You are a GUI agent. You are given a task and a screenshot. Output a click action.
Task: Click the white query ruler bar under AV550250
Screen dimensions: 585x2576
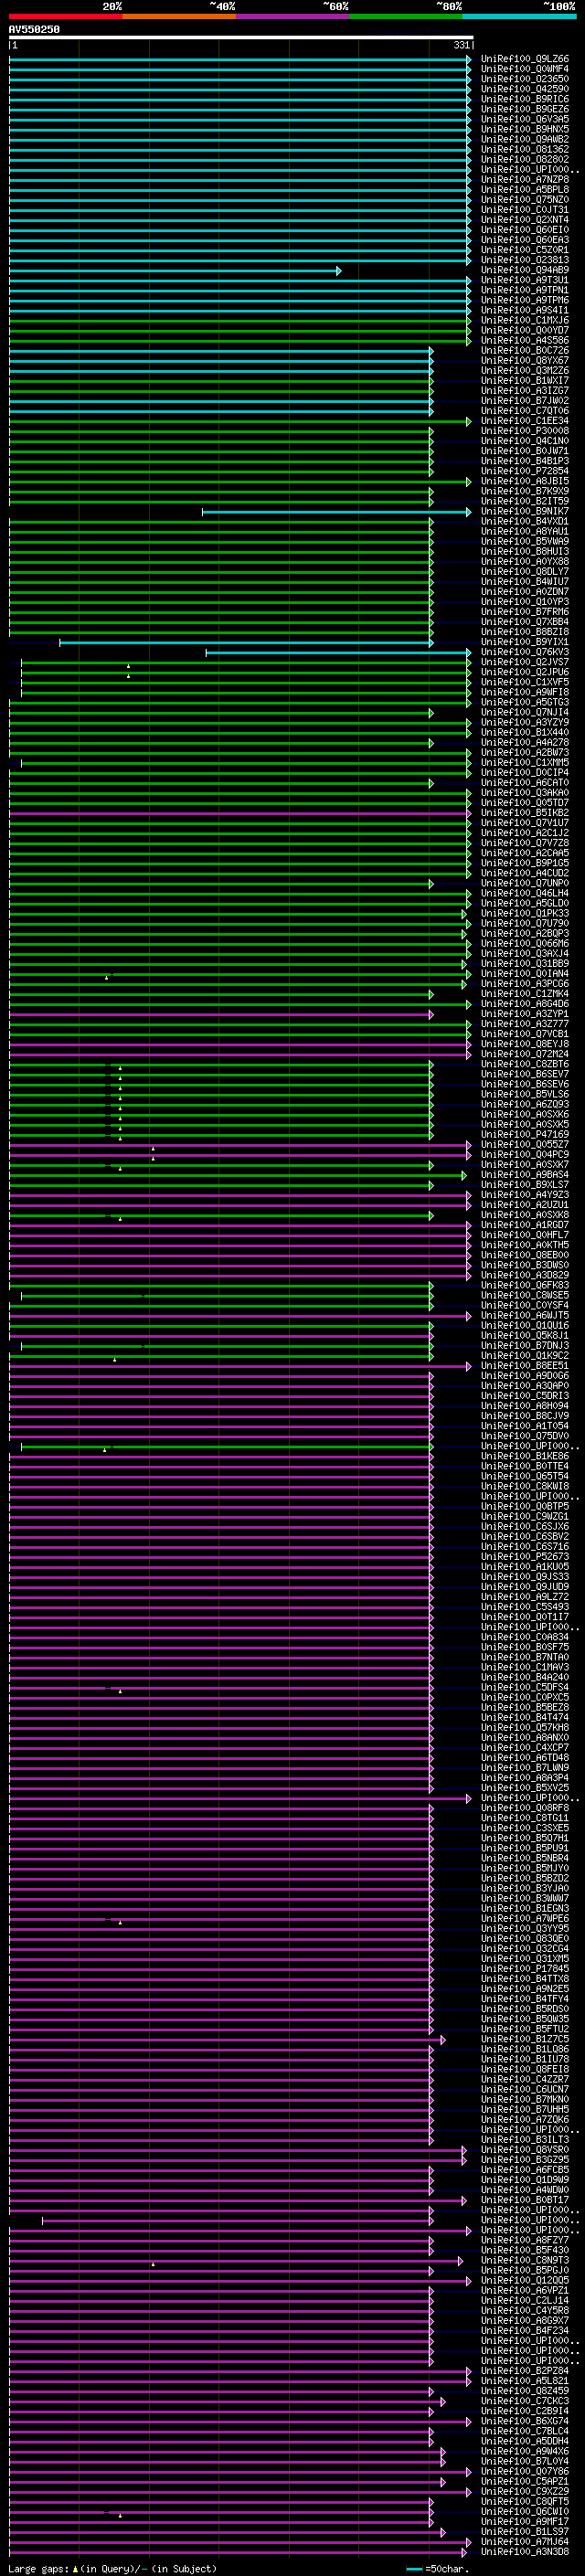point(241,38)
